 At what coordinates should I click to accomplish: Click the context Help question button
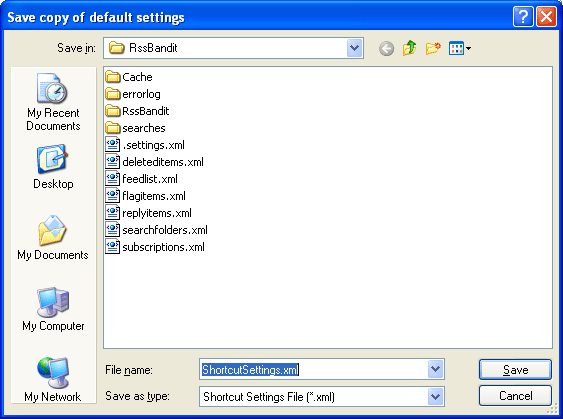coord(523,17)
